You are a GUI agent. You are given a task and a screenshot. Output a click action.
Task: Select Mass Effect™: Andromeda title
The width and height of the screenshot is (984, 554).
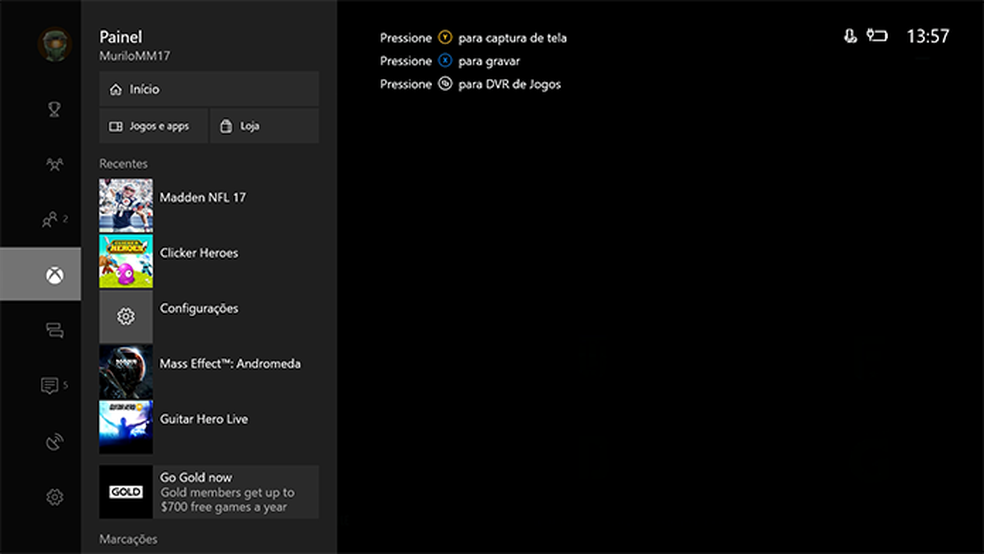point(230,363)
